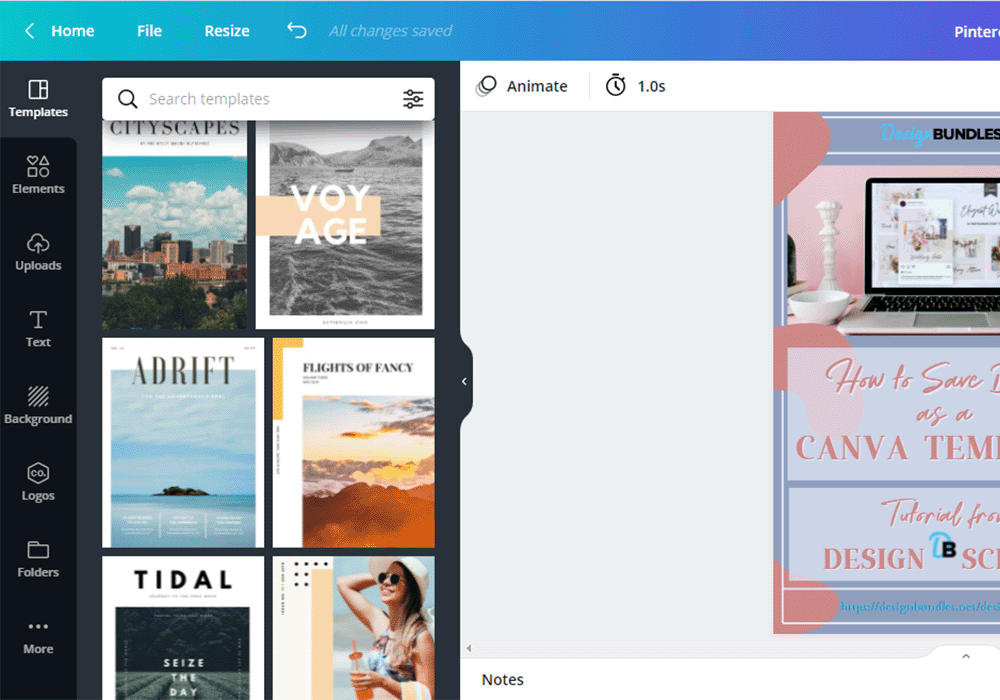Select the beach woman template thumbnail
Viewport: 1000px width, 700px height.
coord(354,628)
